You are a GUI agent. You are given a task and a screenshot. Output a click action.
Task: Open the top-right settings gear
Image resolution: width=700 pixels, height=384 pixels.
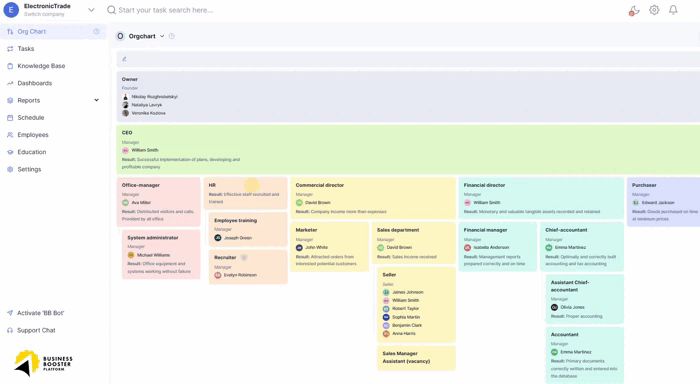654,10
